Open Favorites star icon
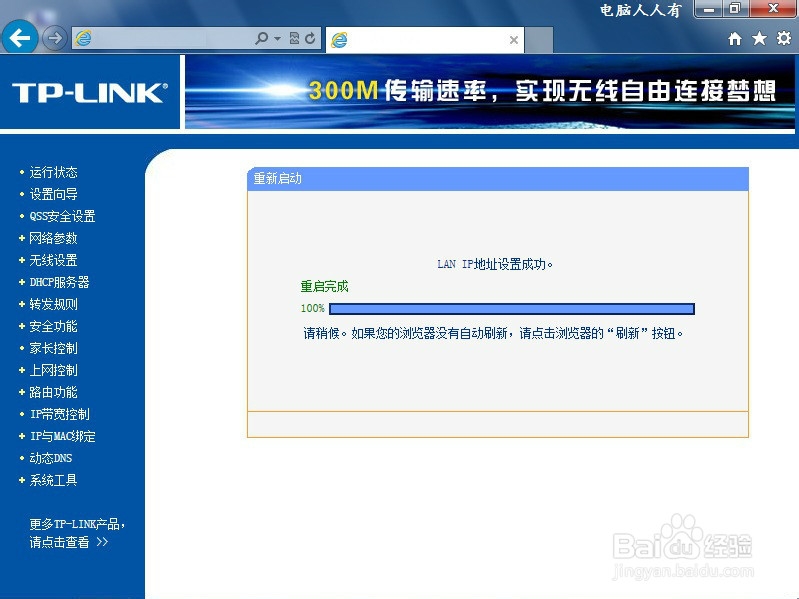 coord(759,38)
